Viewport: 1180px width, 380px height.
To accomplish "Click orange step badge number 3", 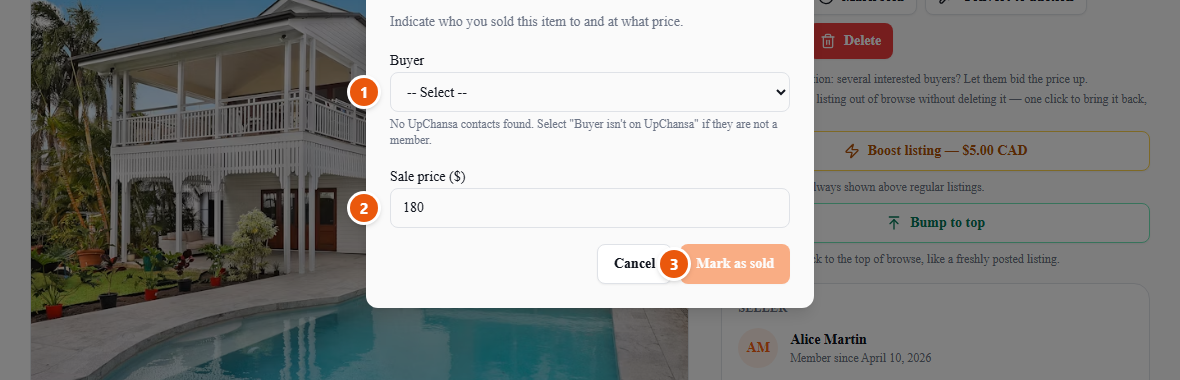I will (x=674, y=264).
